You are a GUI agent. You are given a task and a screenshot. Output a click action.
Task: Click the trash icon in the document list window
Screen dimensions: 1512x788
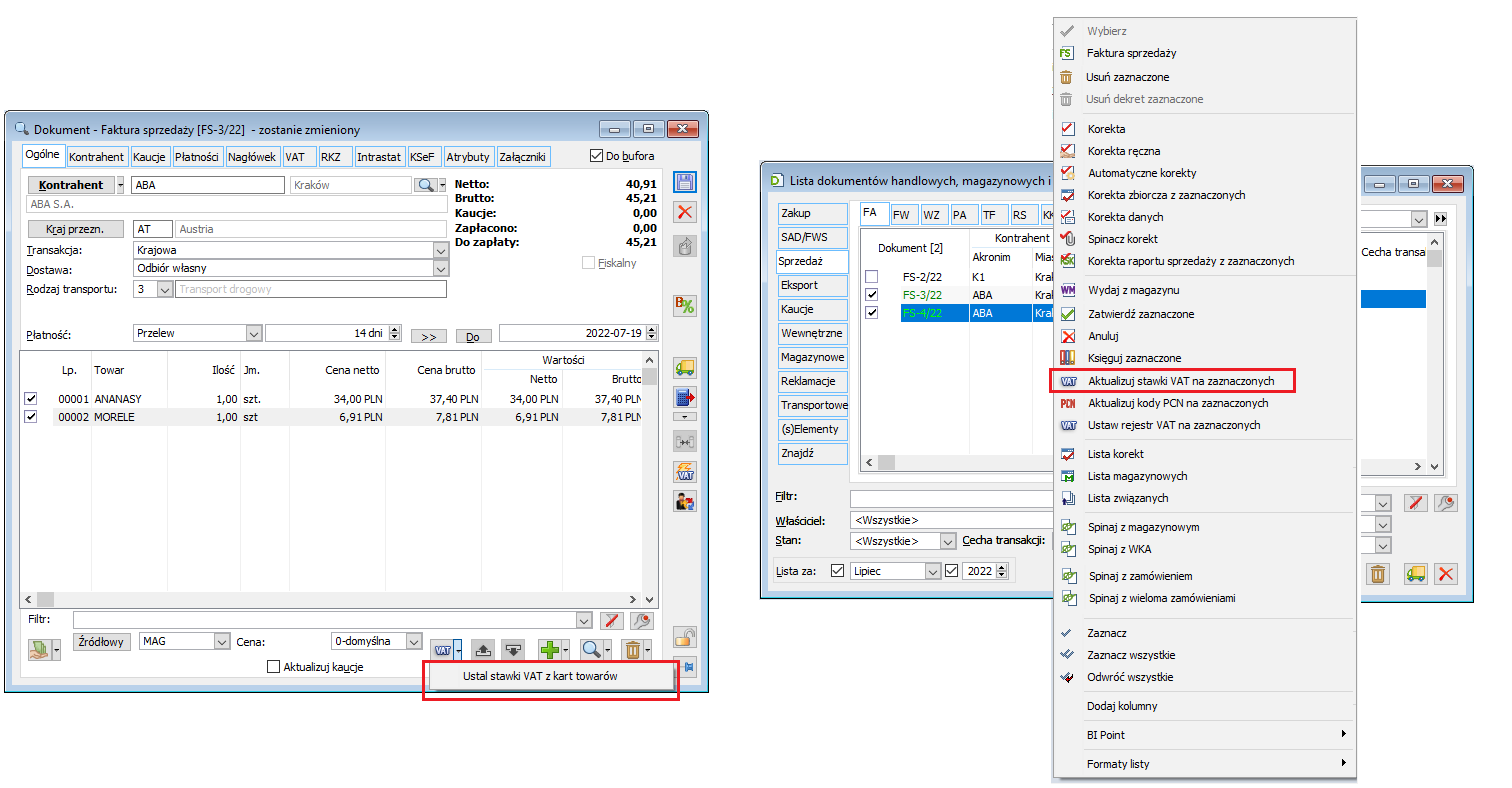1378,573
